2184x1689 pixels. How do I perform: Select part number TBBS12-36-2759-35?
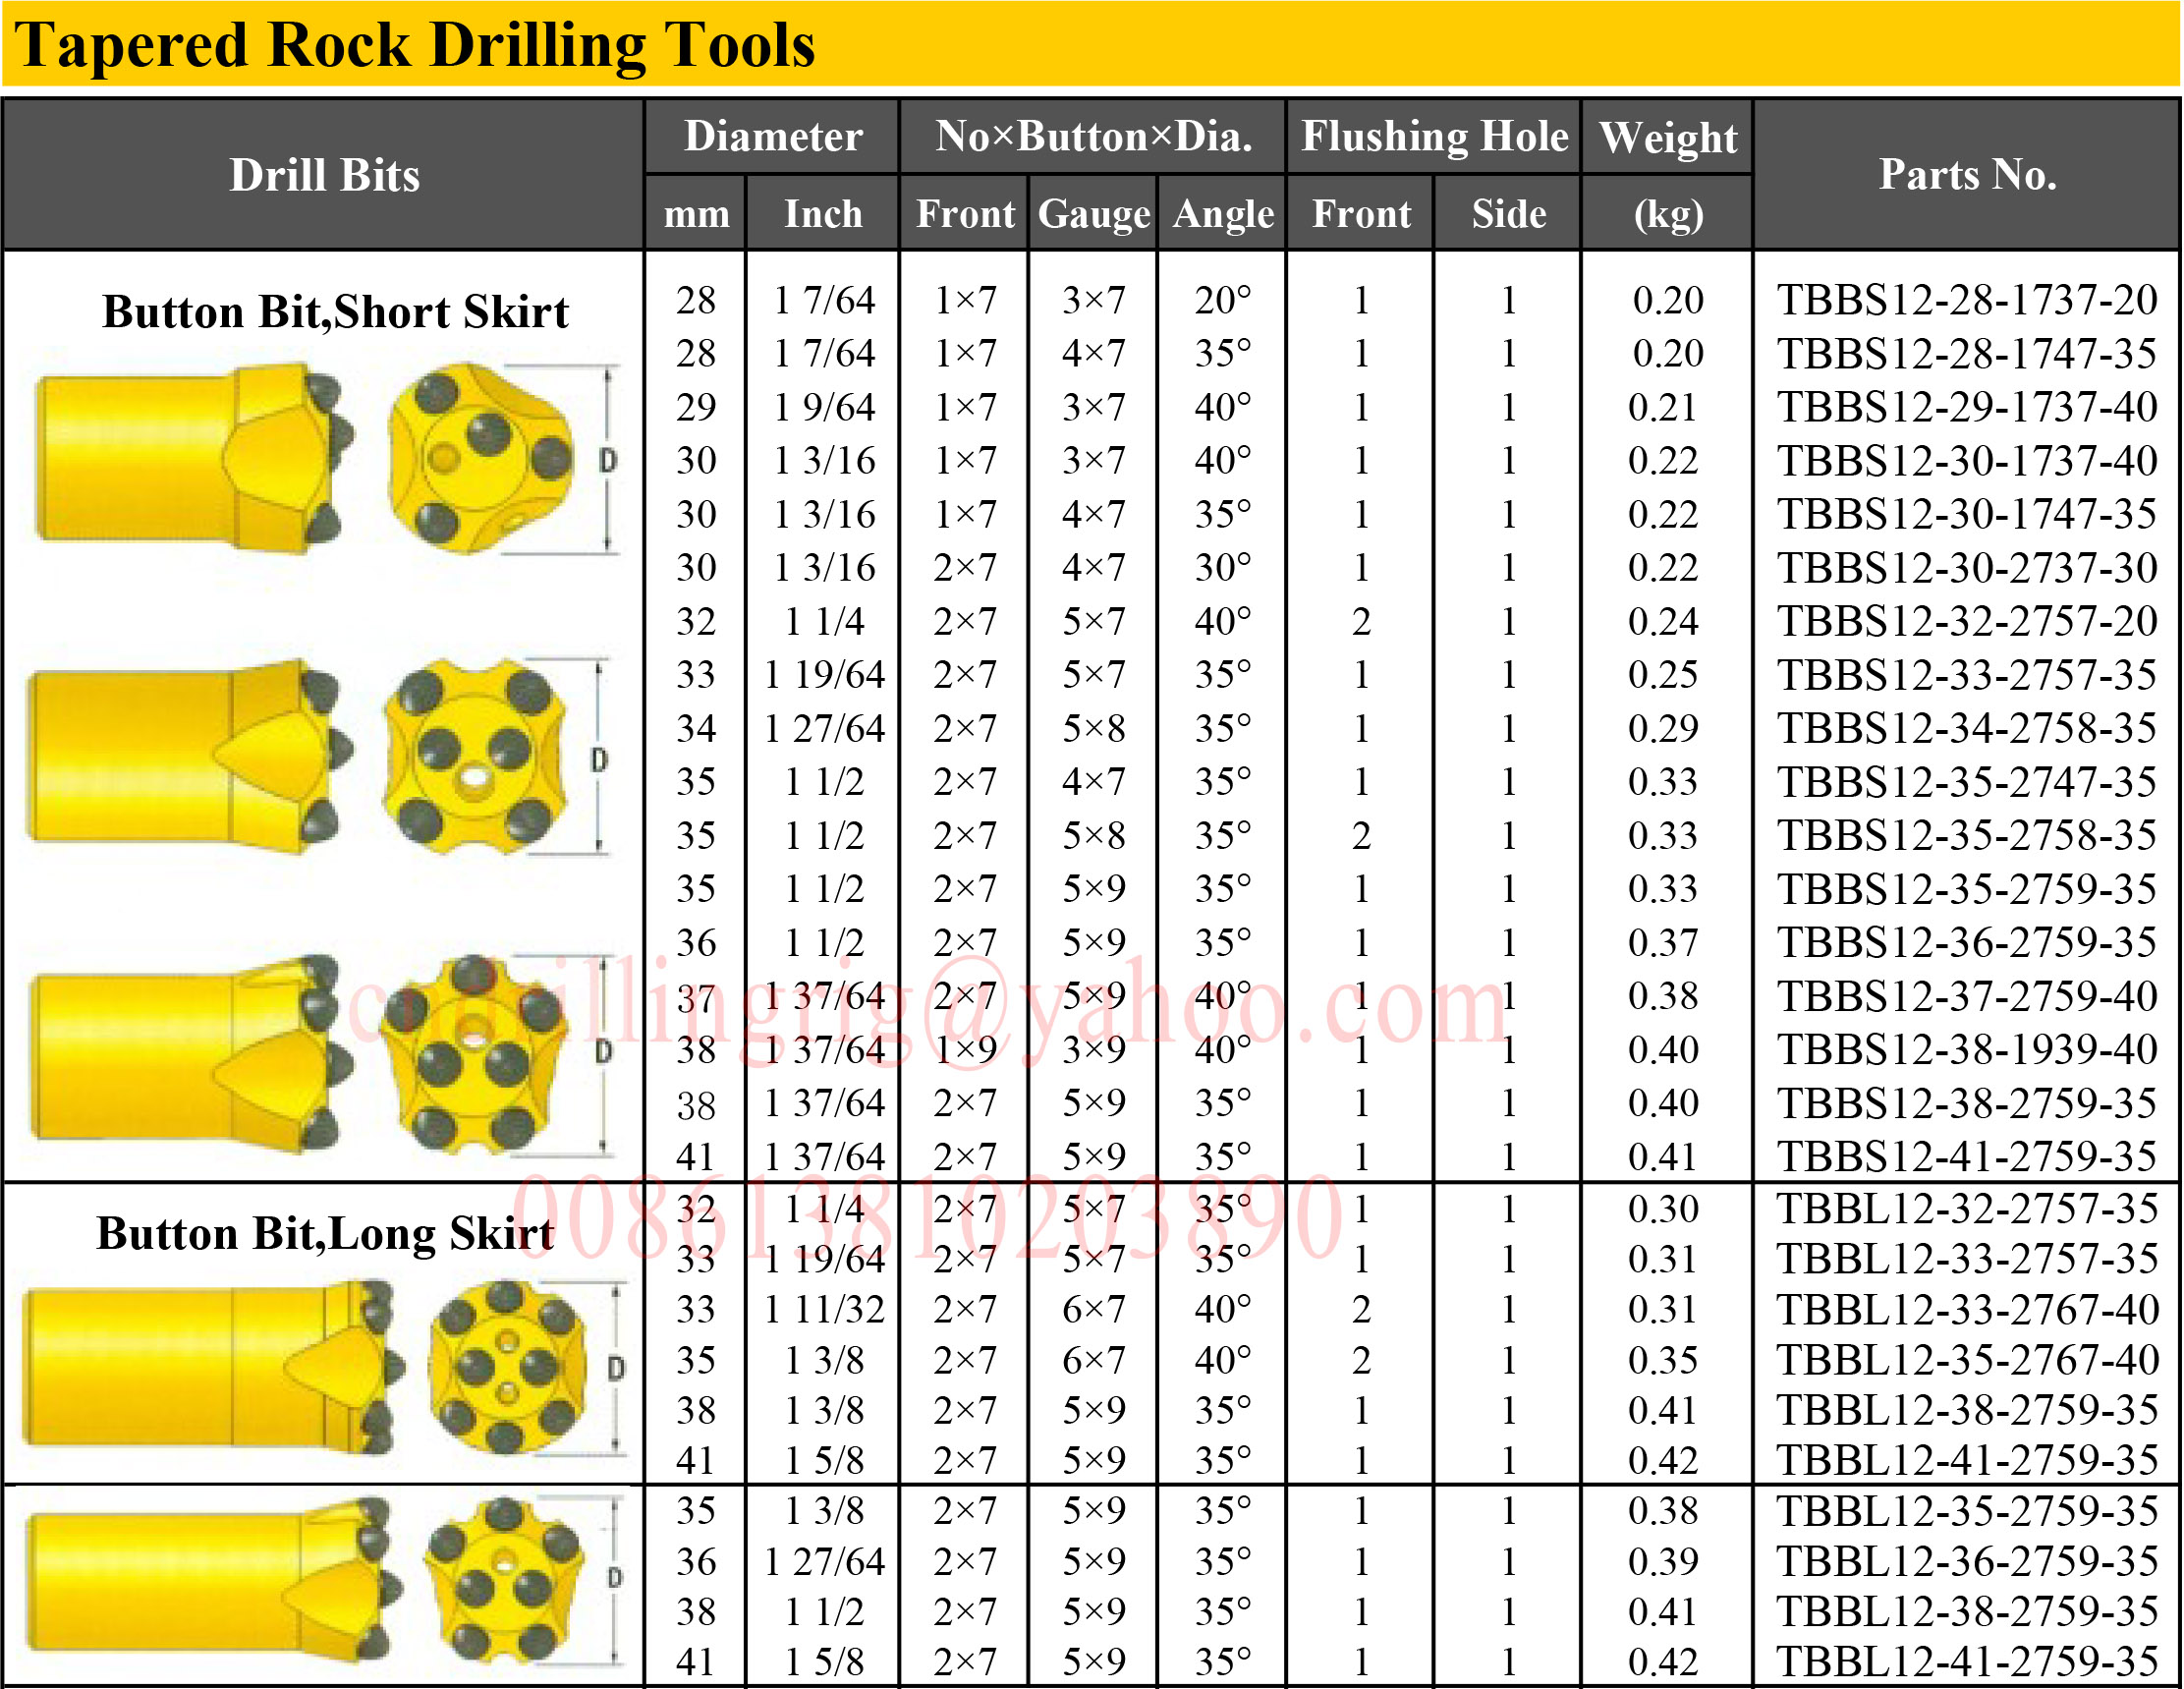(x=1966, y=942)
